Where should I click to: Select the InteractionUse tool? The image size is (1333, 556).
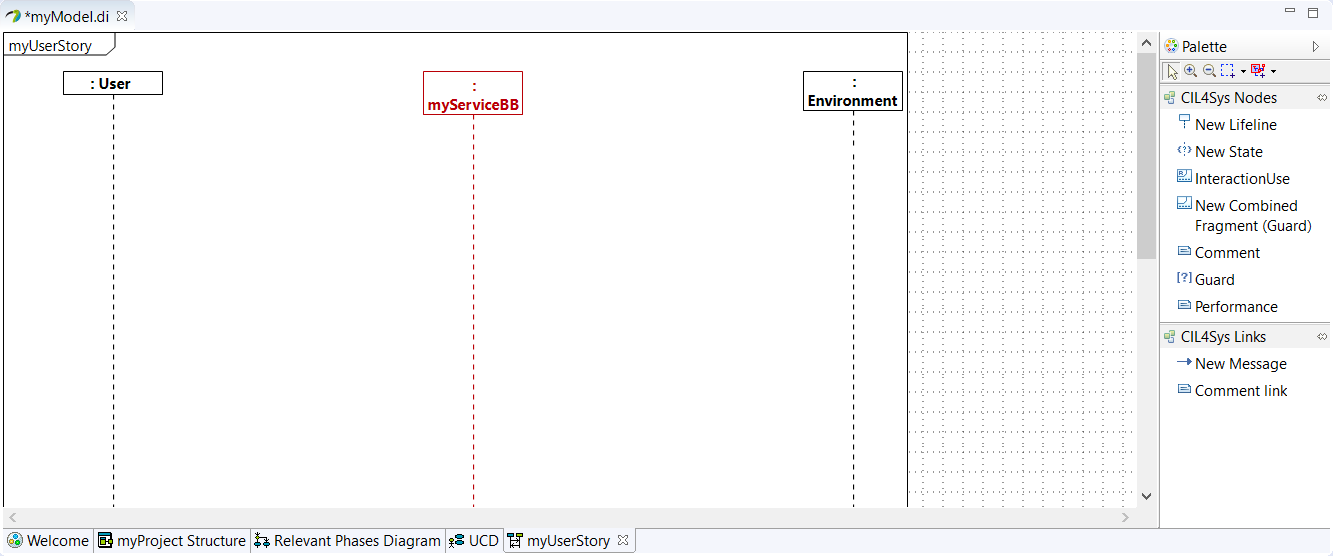point(1233,179)
